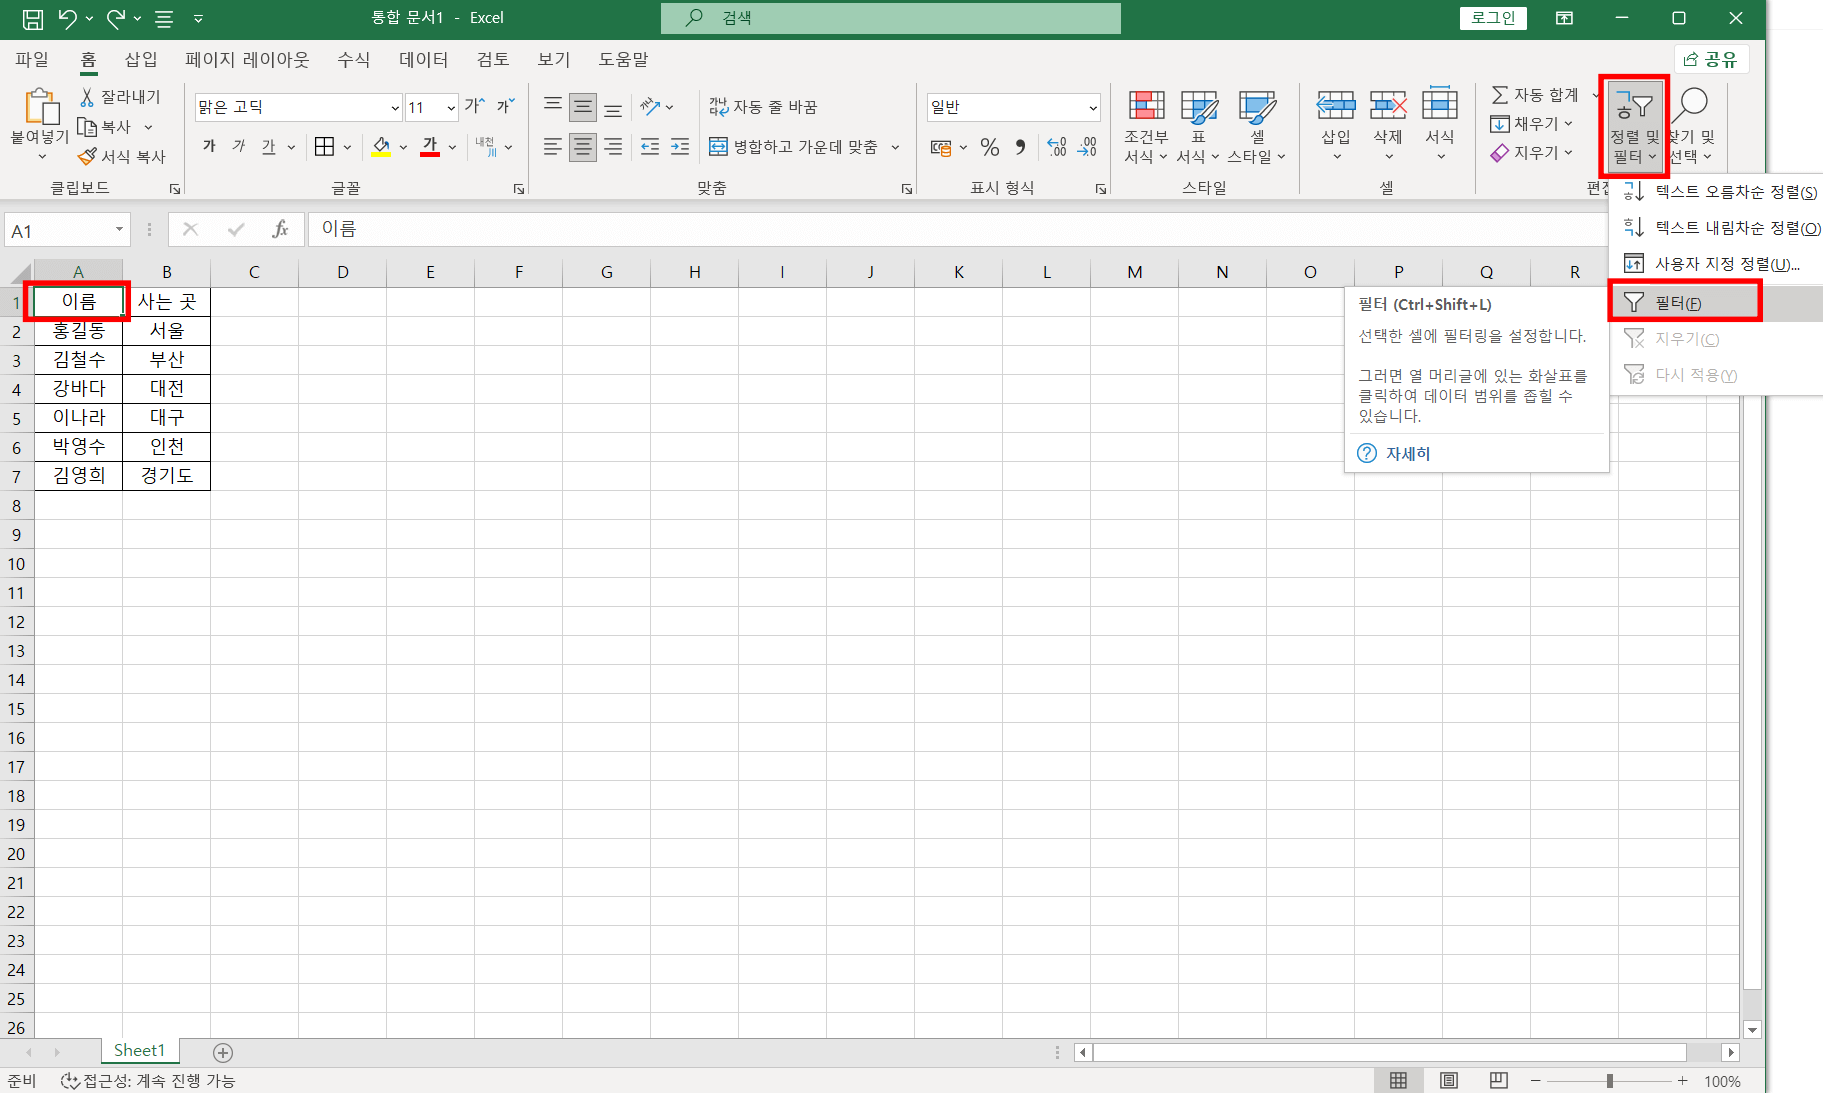Viewport: 1823px width, 1093px height.
Task: Toggle center horizontal alignment
Action: (583, 147)
